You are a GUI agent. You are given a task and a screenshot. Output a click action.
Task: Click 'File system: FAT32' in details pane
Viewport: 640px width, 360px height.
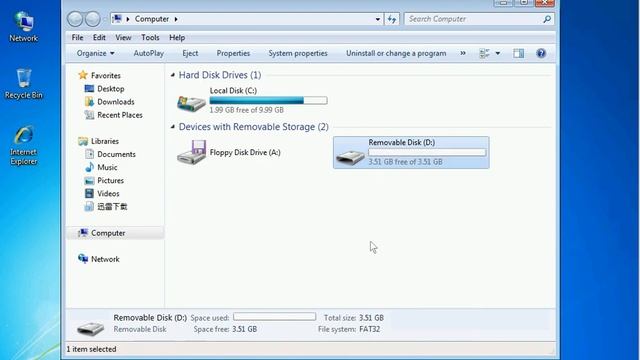point(349,329)
